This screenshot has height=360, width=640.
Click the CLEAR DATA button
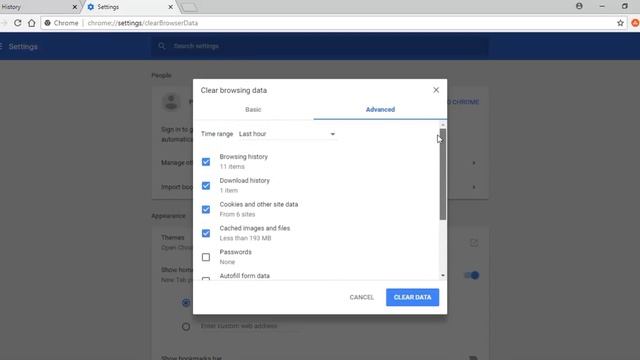(x=412, y=297)
